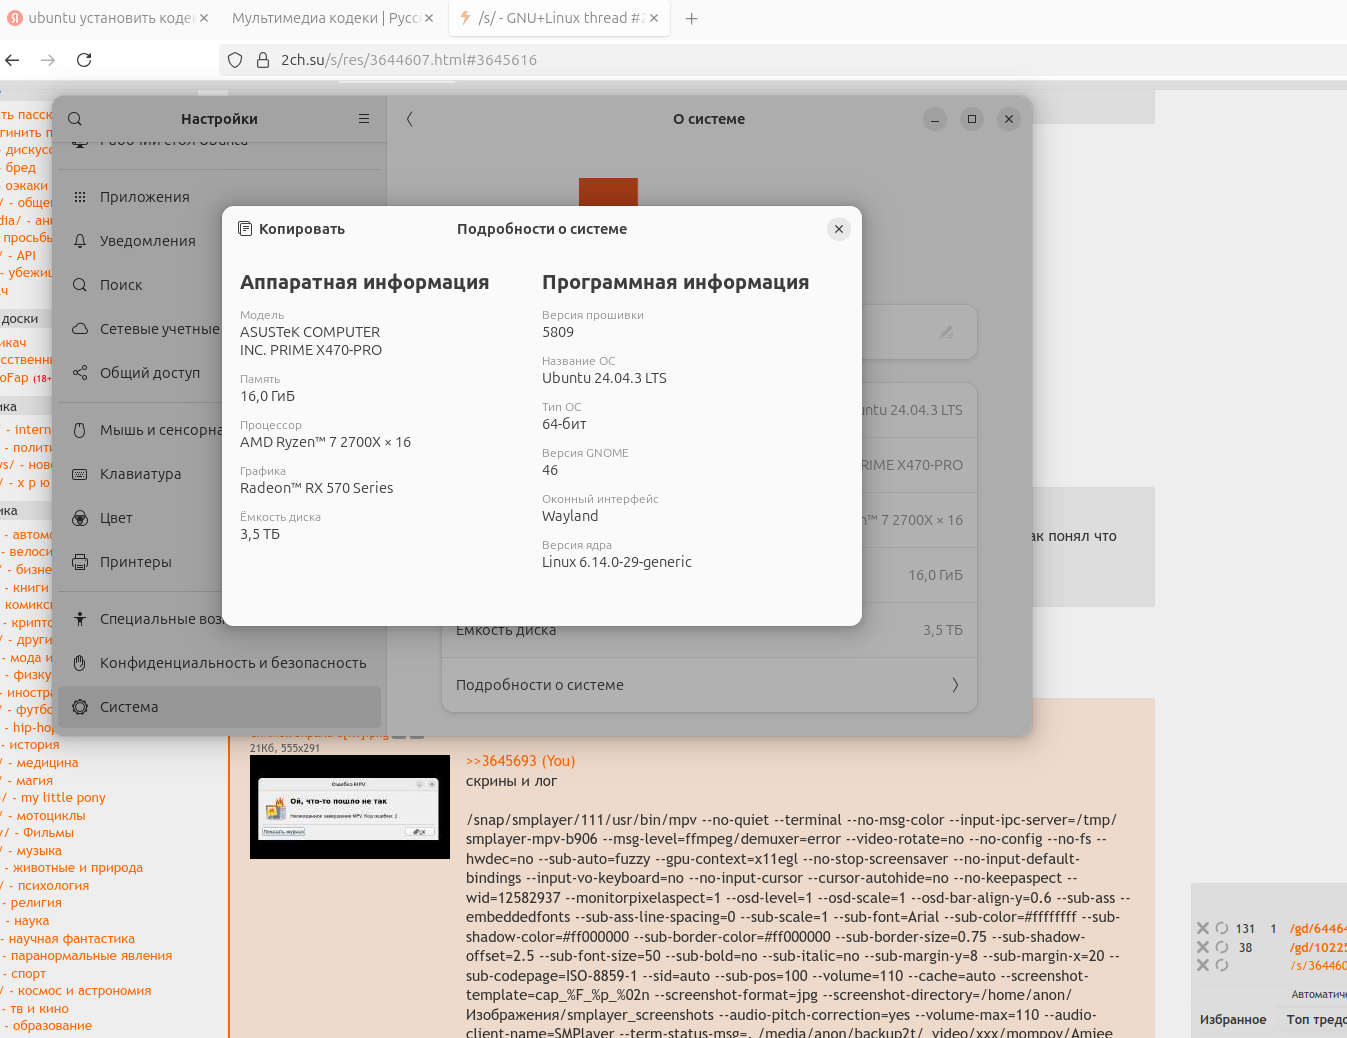The image size is (1347, 1038).
Task: Switch to the 'ubuntu установить' browser tab
Action: 108,18
